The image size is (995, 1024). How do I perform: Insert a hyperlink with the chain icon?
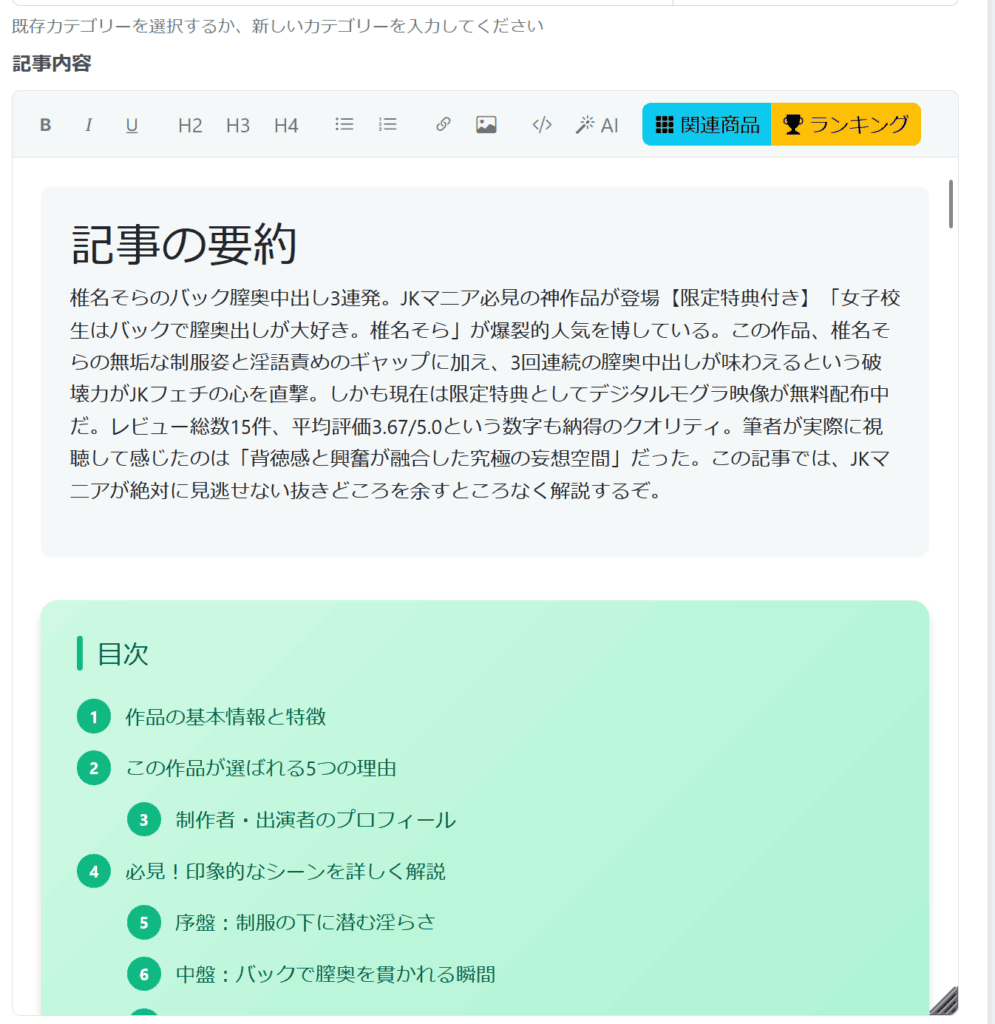(x=443, y=124)
